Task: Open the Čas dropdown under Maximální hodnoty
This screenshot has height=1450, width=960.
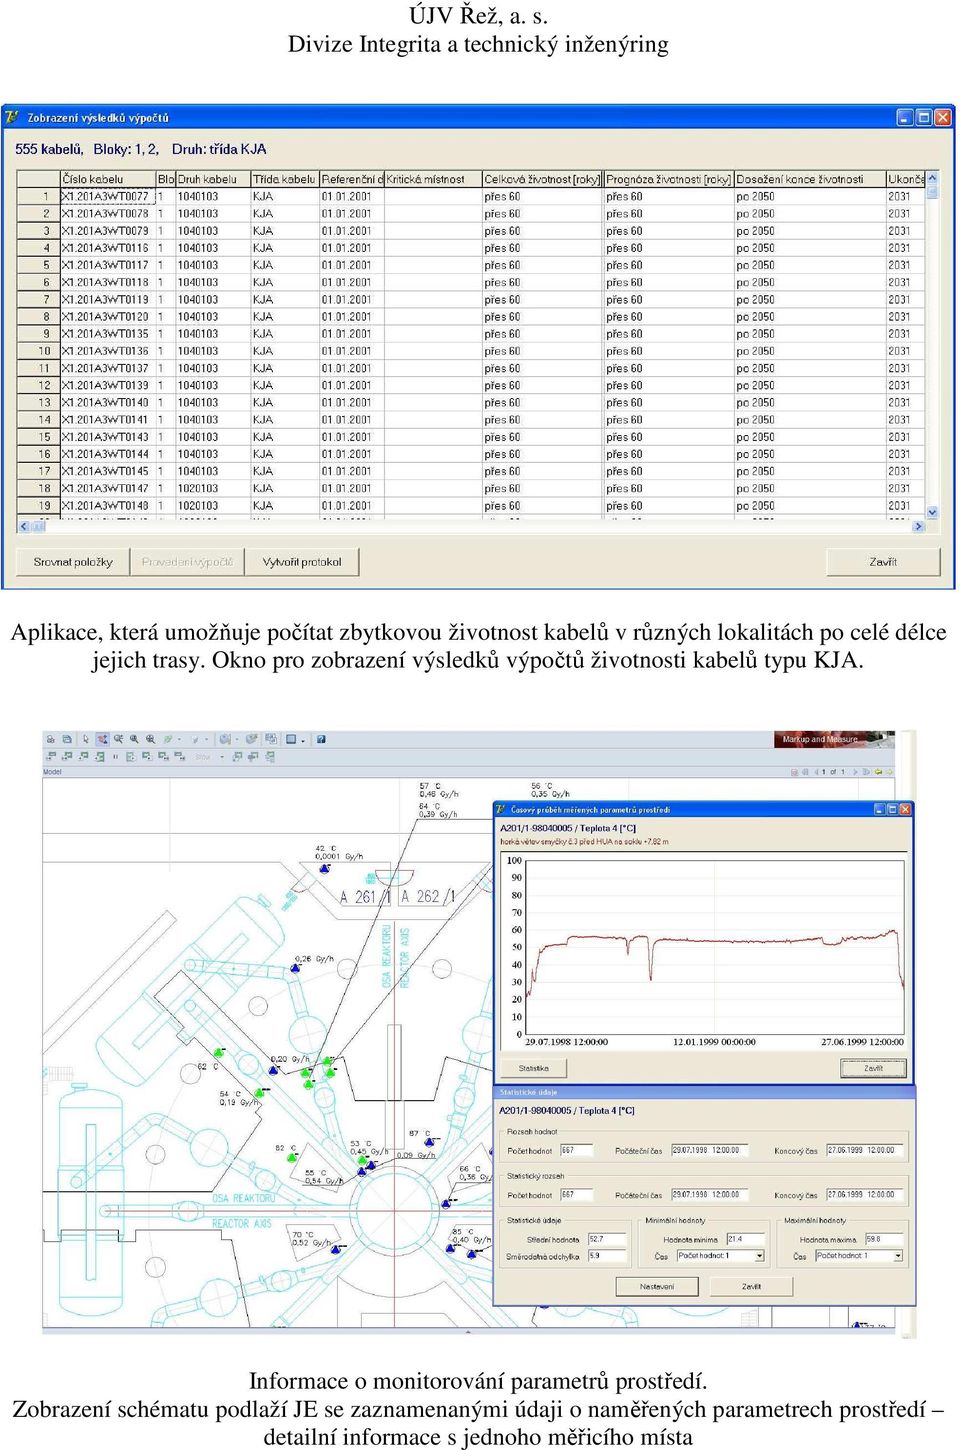Action: tap(898, 1256)
